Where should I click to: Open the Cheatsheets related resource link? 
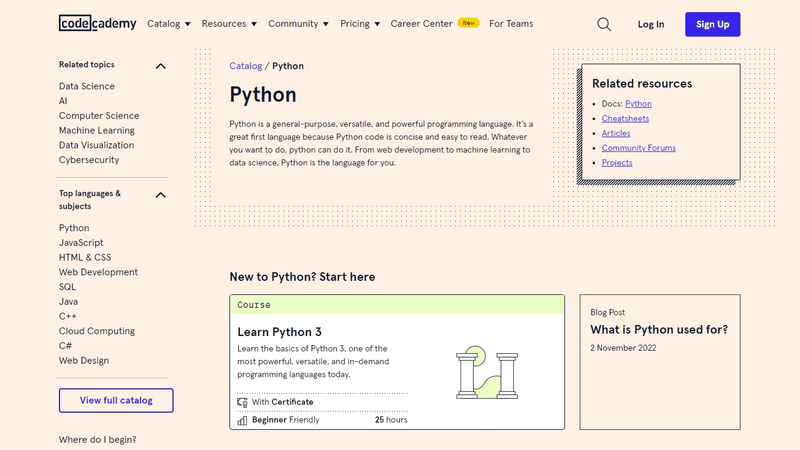[x=625, y=118]
